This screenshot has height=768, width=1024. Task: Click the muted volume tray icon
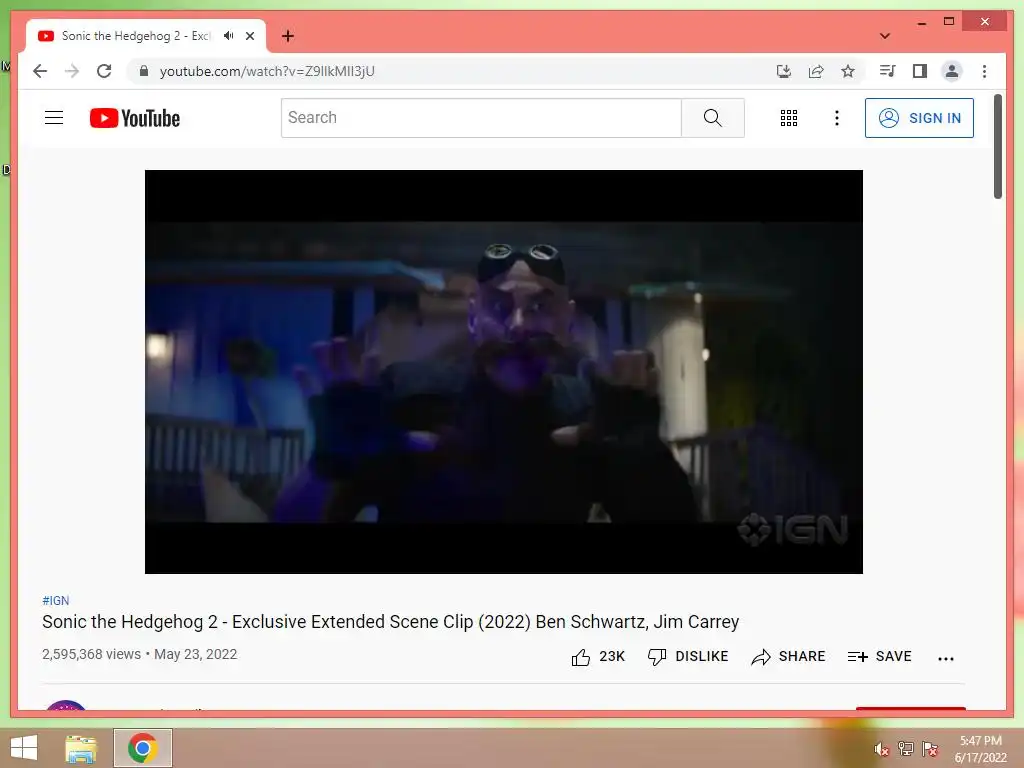[882, 749]
